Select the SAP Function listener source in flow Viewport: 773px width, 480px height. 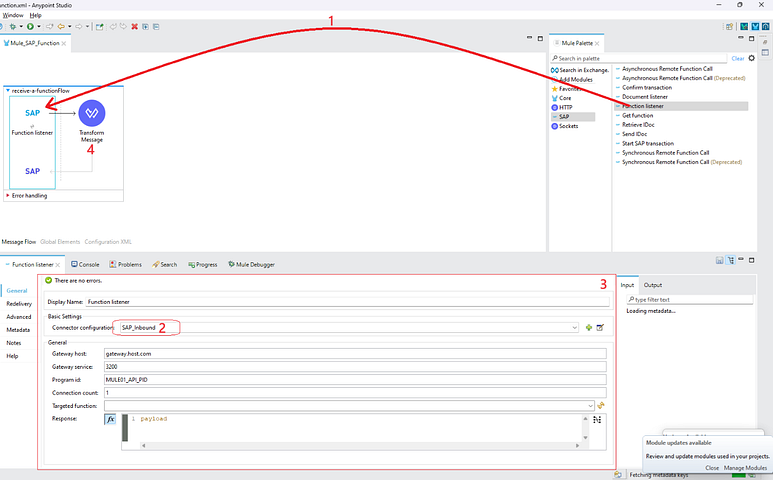pos(33,113)
